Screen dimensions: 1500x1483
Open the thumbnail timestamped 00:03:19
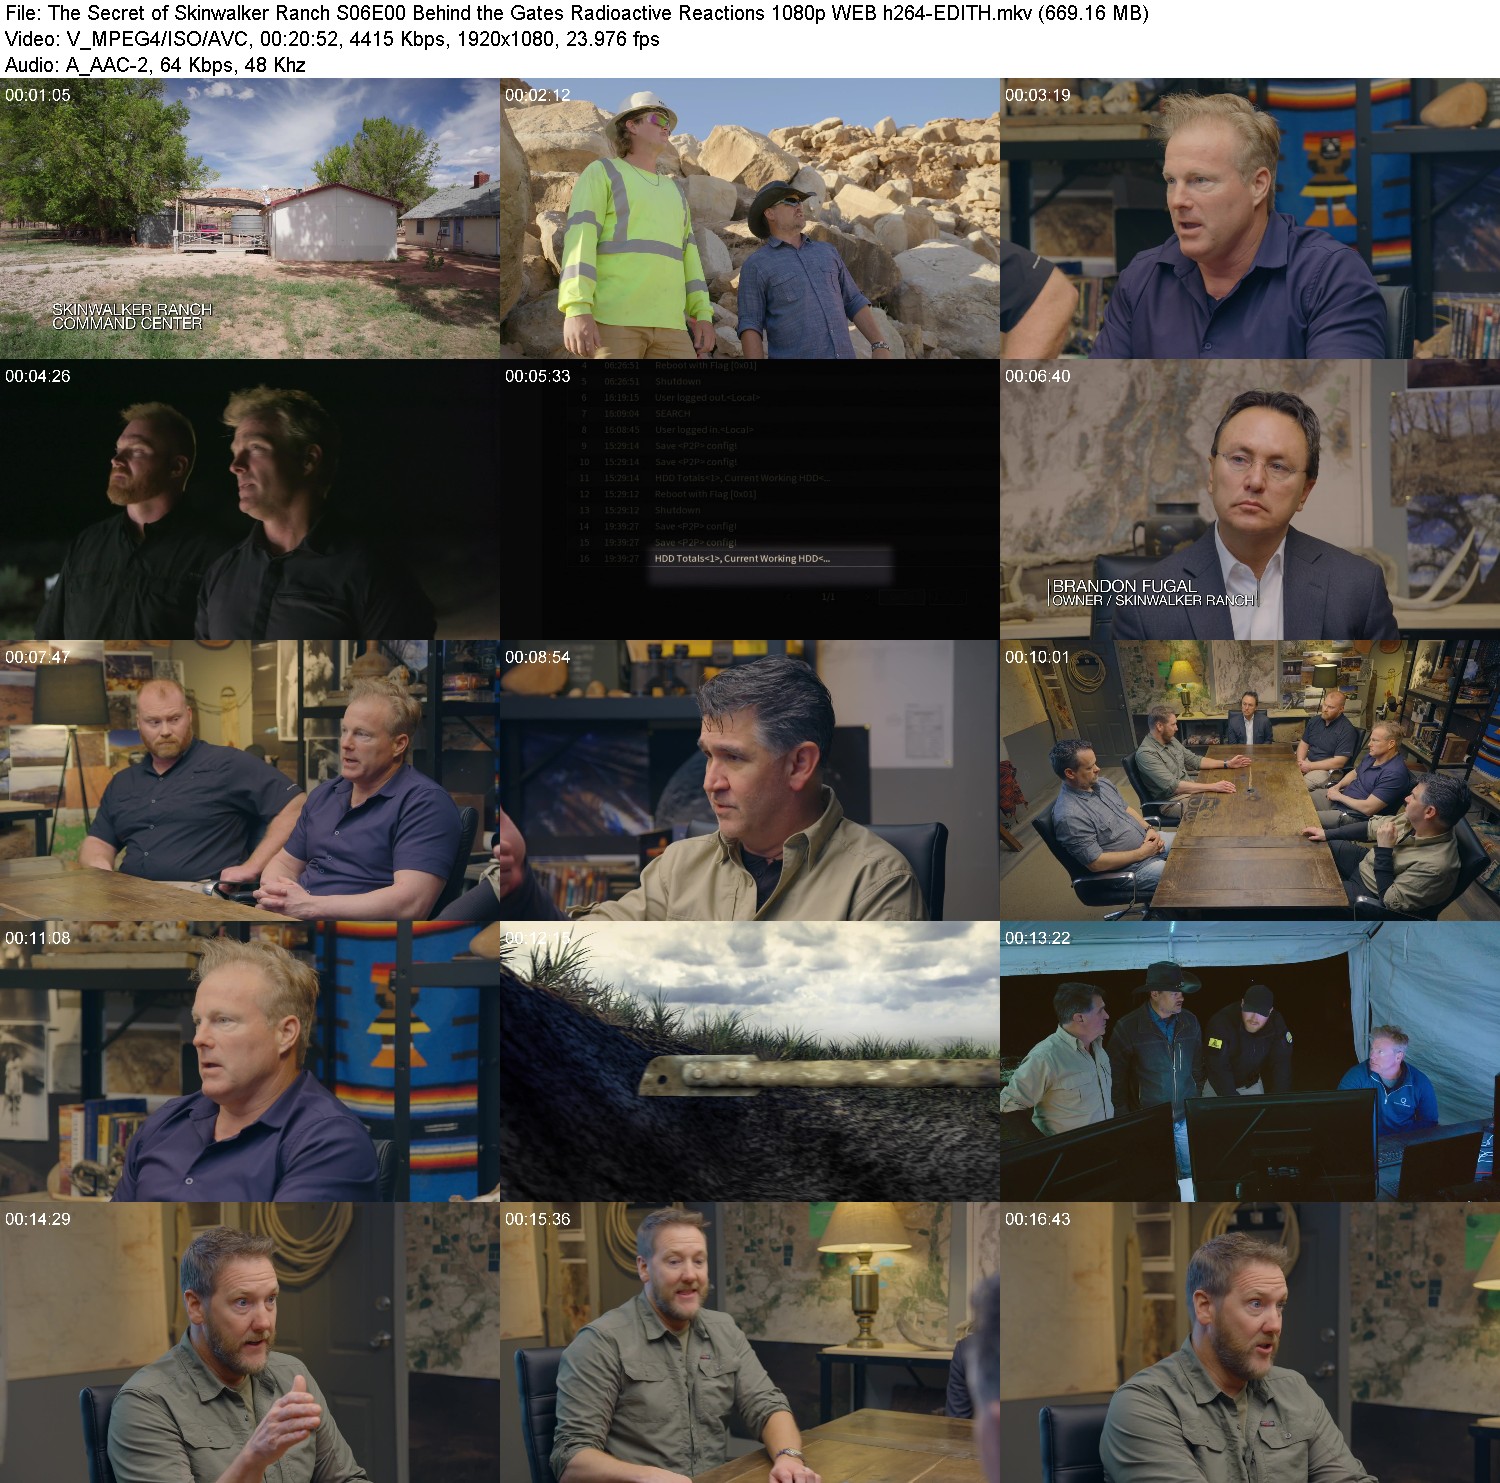(x=1250, y=219)
